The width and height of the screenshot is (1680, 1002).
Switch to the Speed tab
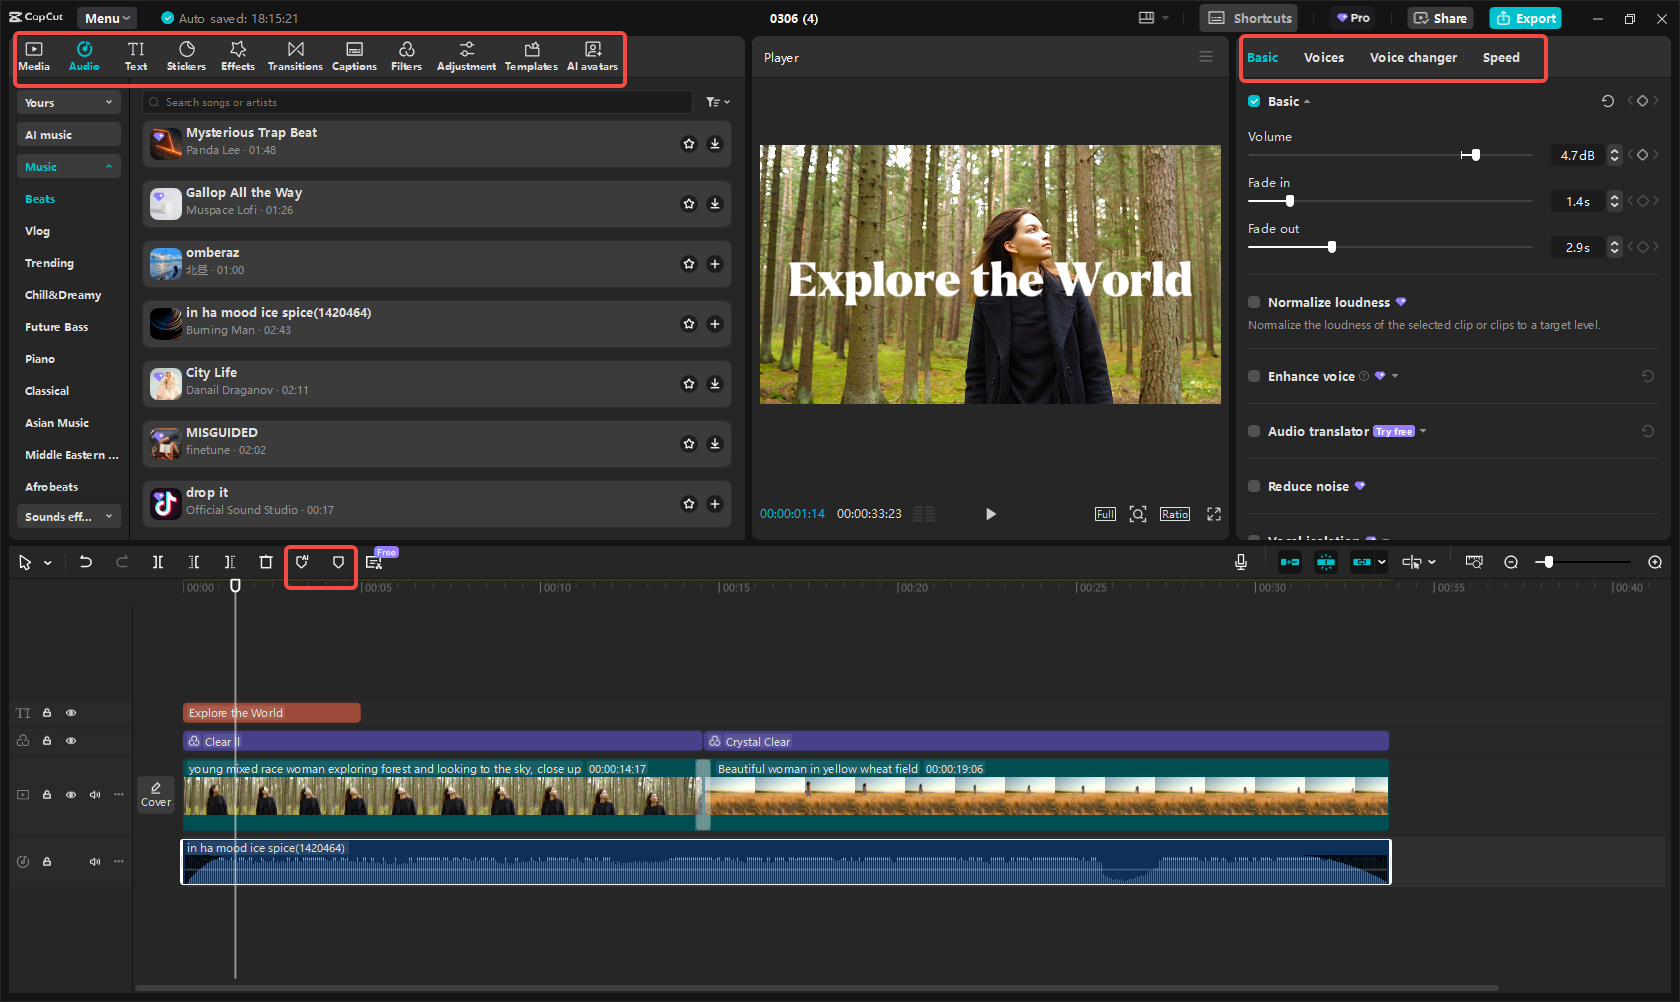coord(1500,58)
